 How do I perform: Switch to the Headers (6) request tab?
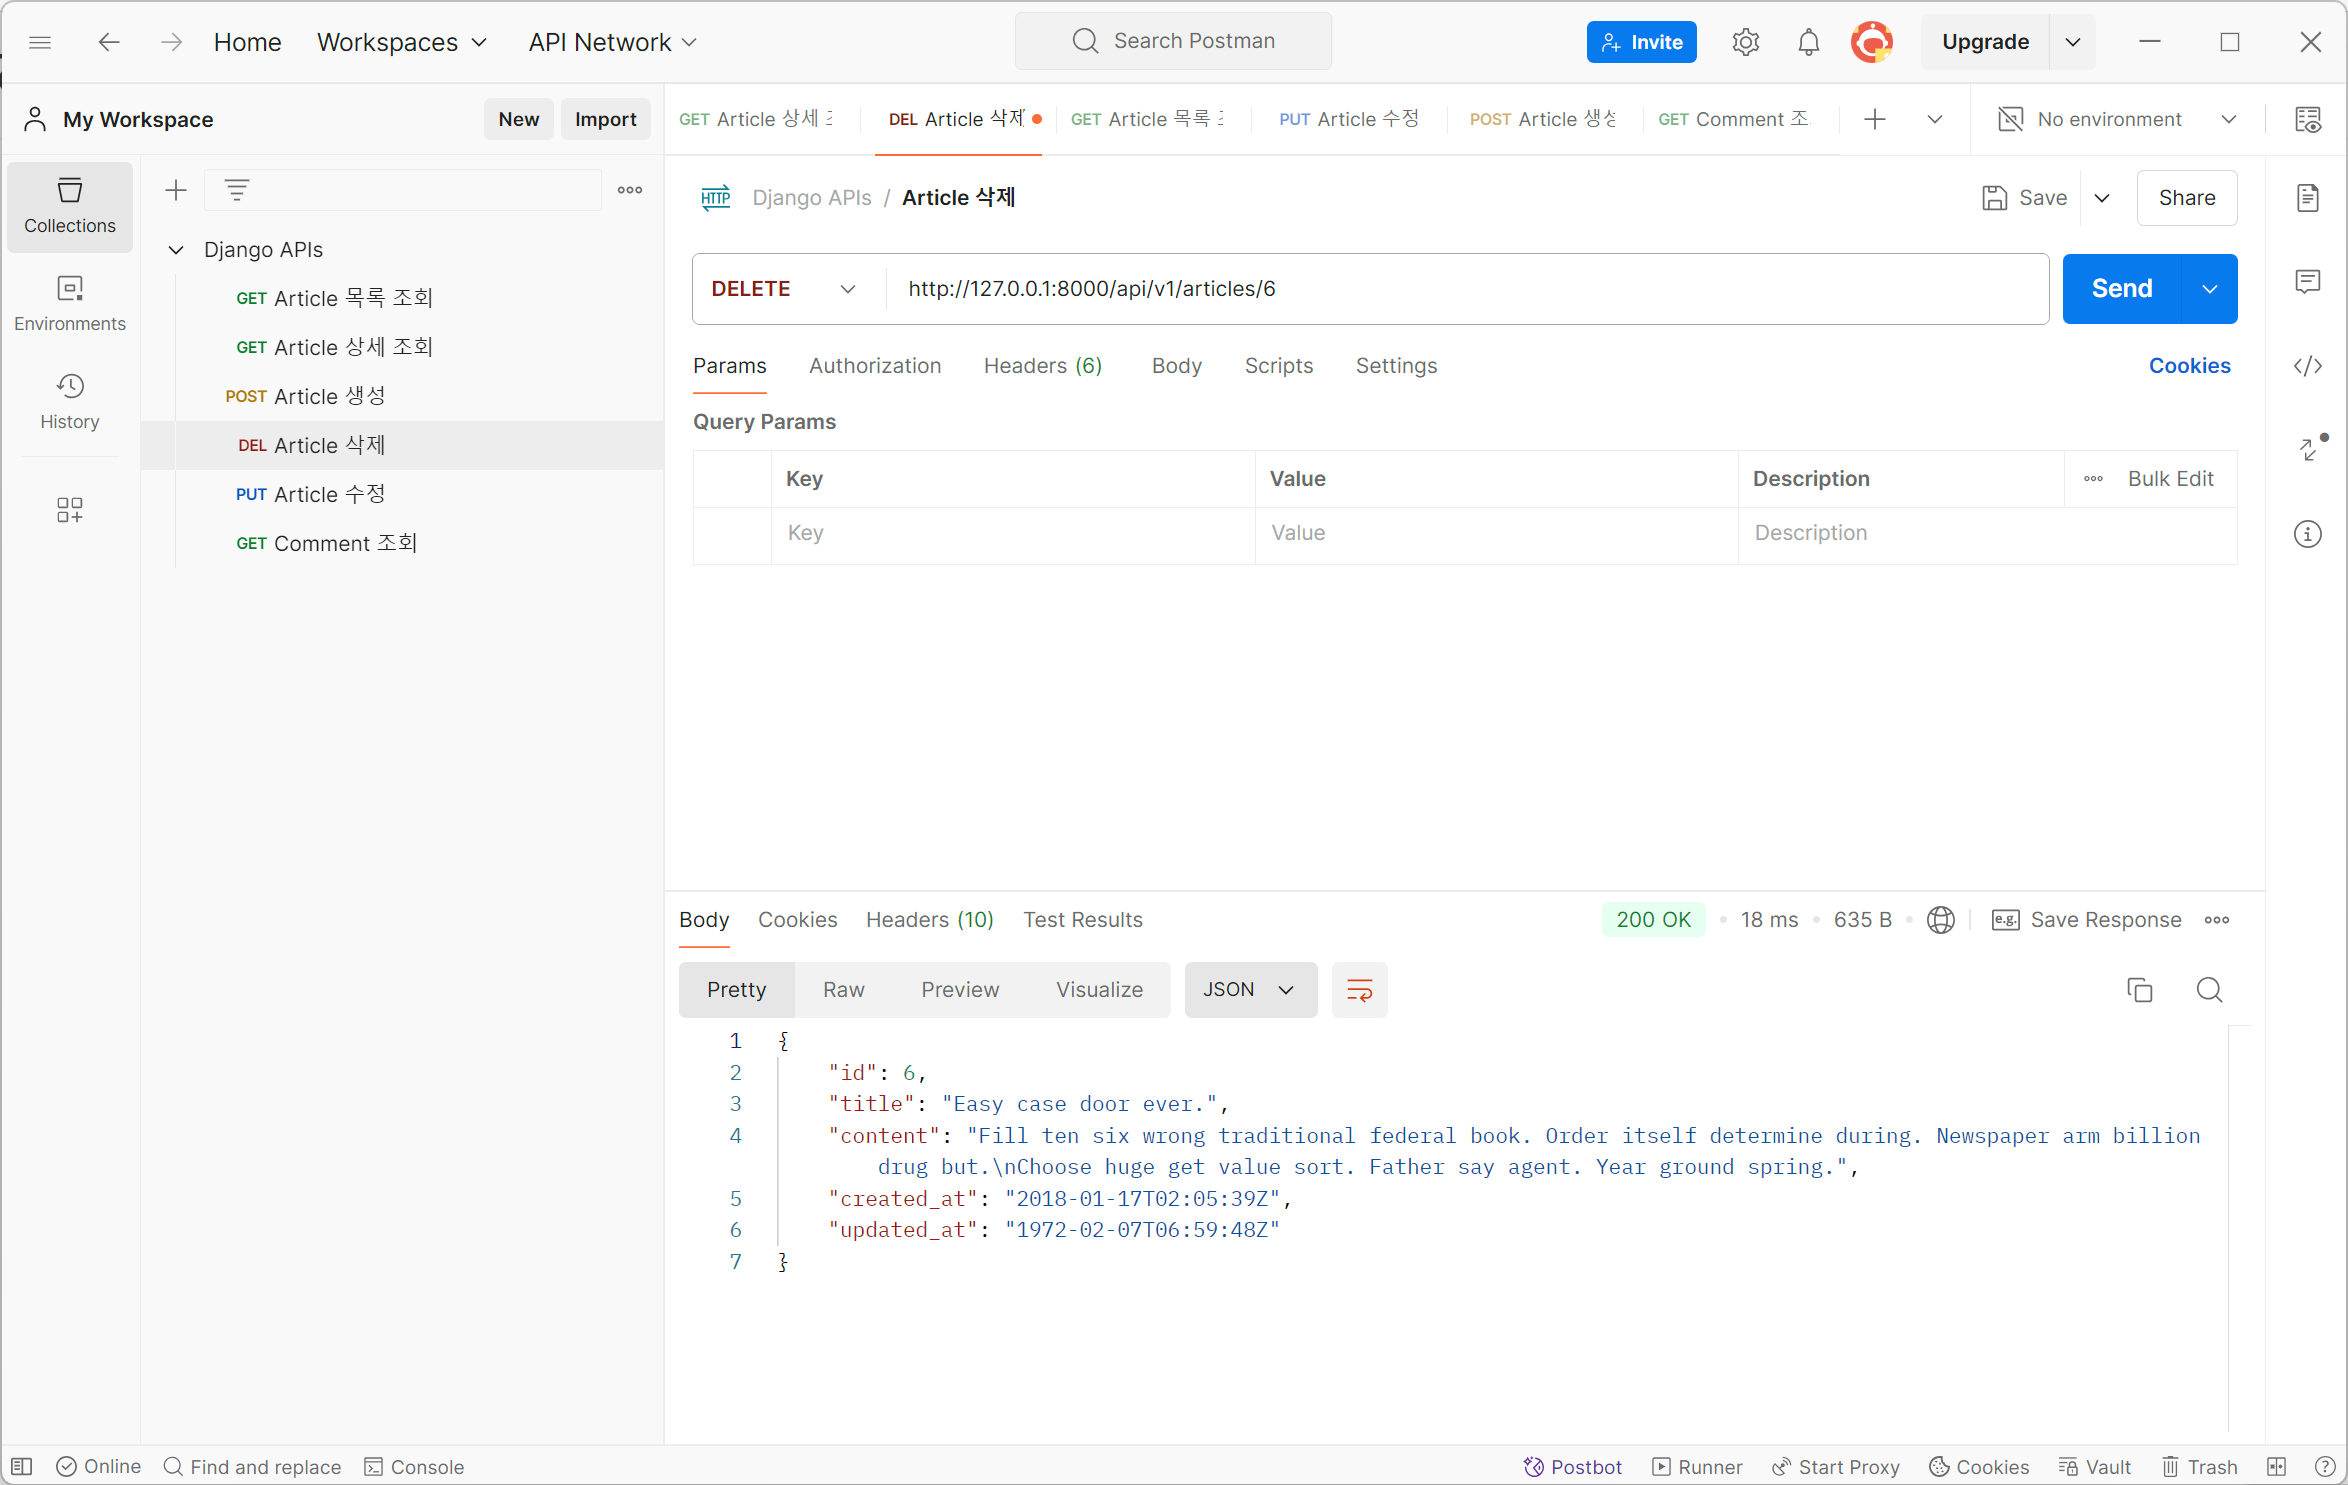1043,366
